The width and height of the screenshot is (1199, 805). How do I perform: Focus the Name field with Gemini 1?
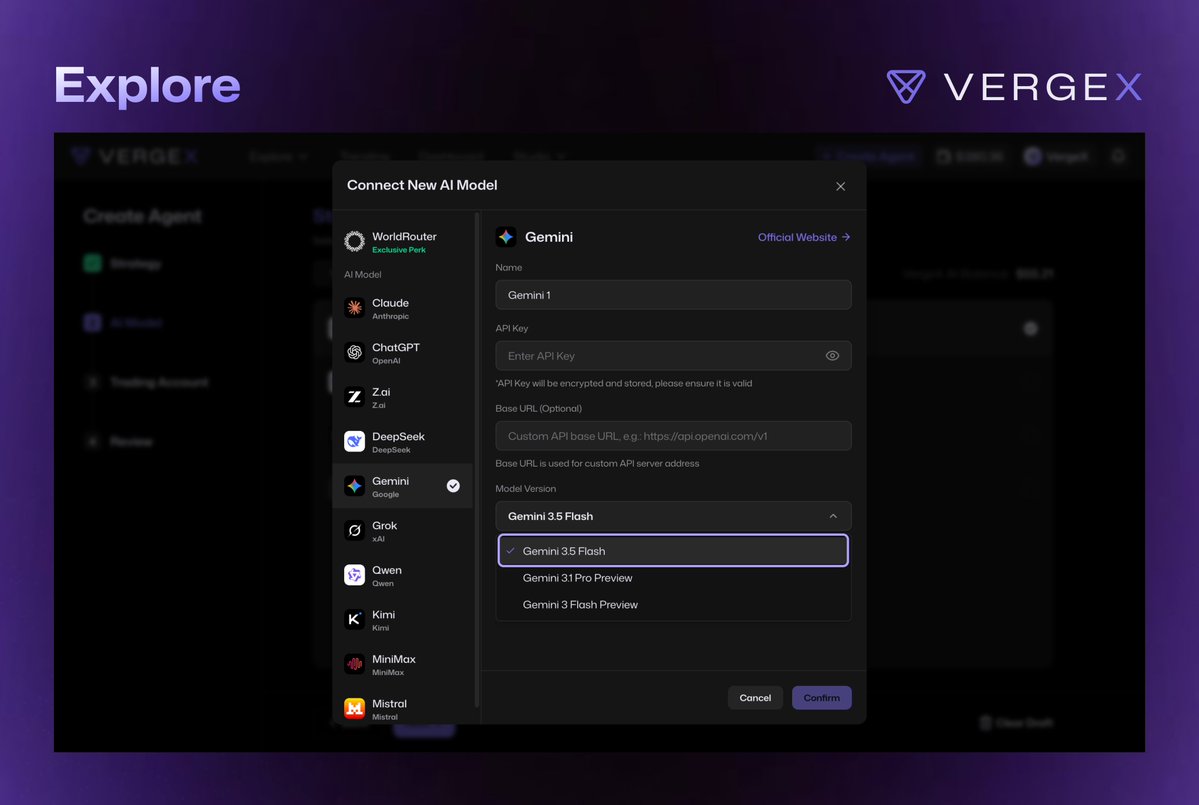(673, 294)
